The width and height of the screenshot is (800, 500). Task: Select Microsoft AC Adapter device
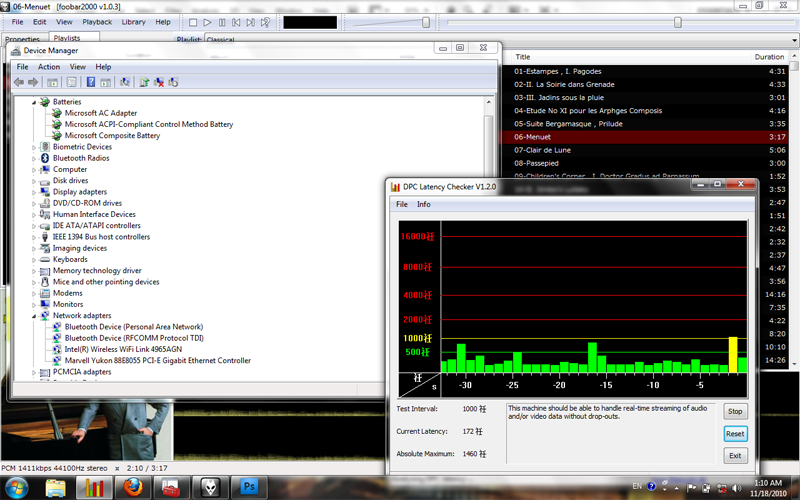[101, 113]
